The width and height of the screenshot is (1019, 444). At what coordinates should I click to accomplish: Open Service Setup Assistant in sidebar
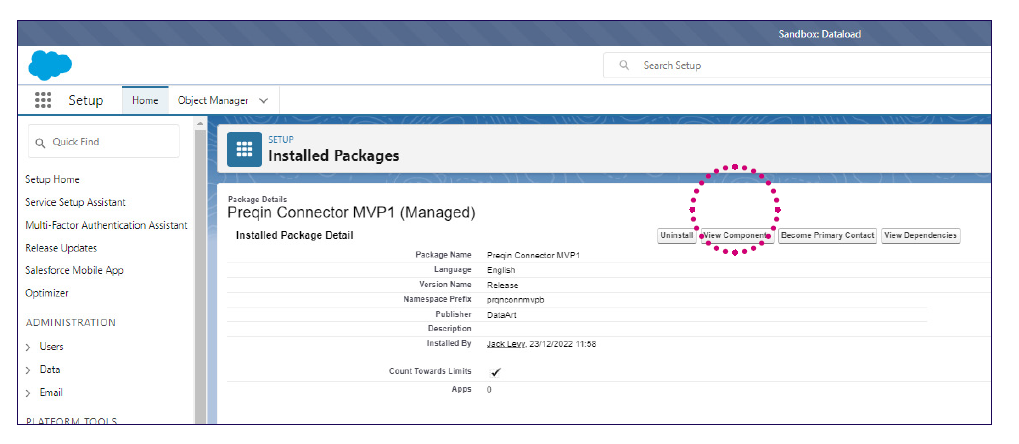coord(75,202)
